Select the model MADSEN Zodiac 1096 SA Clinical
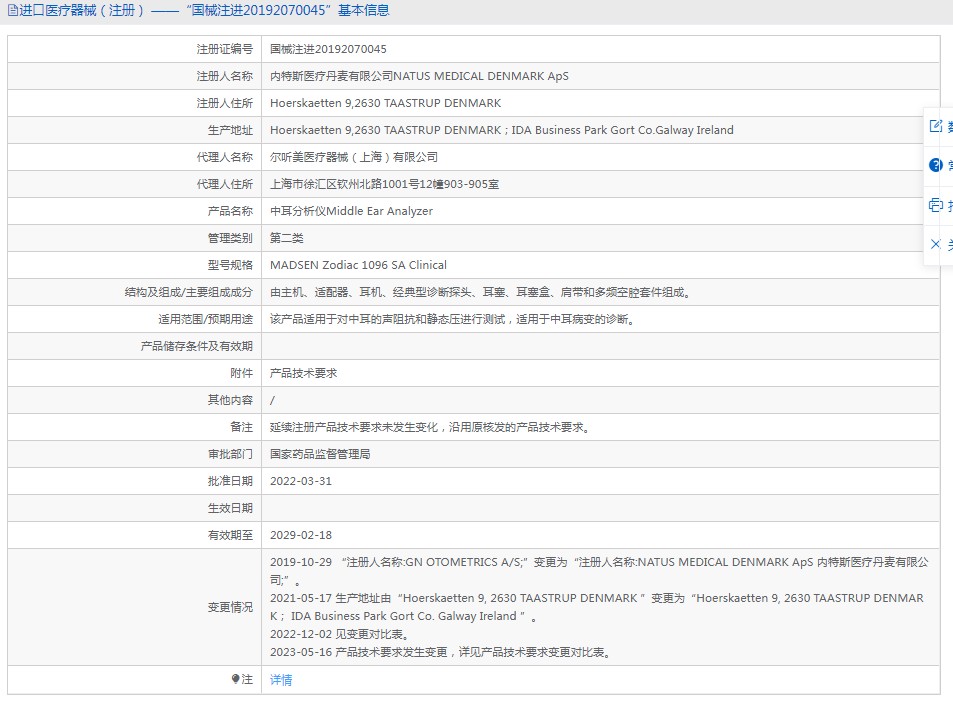The image size is (953, 703). [x=358, y=265]
